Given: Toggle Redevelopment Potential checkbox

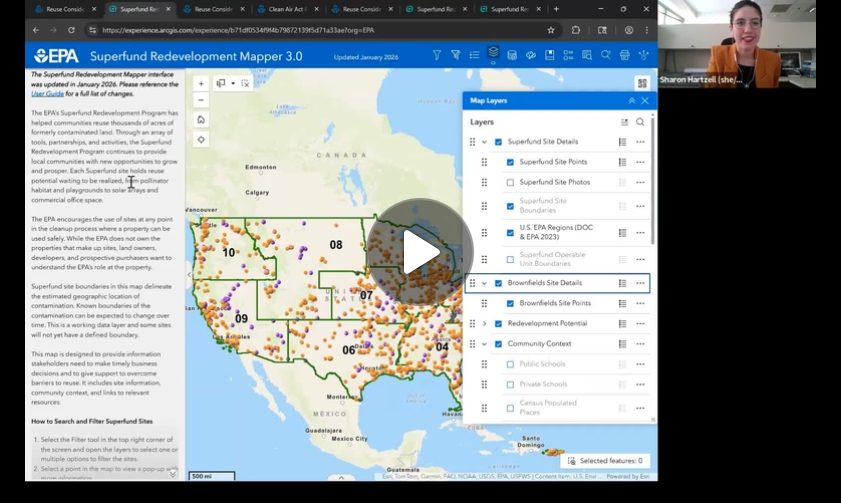Looking at the screenshot, I should pos(498,324).
